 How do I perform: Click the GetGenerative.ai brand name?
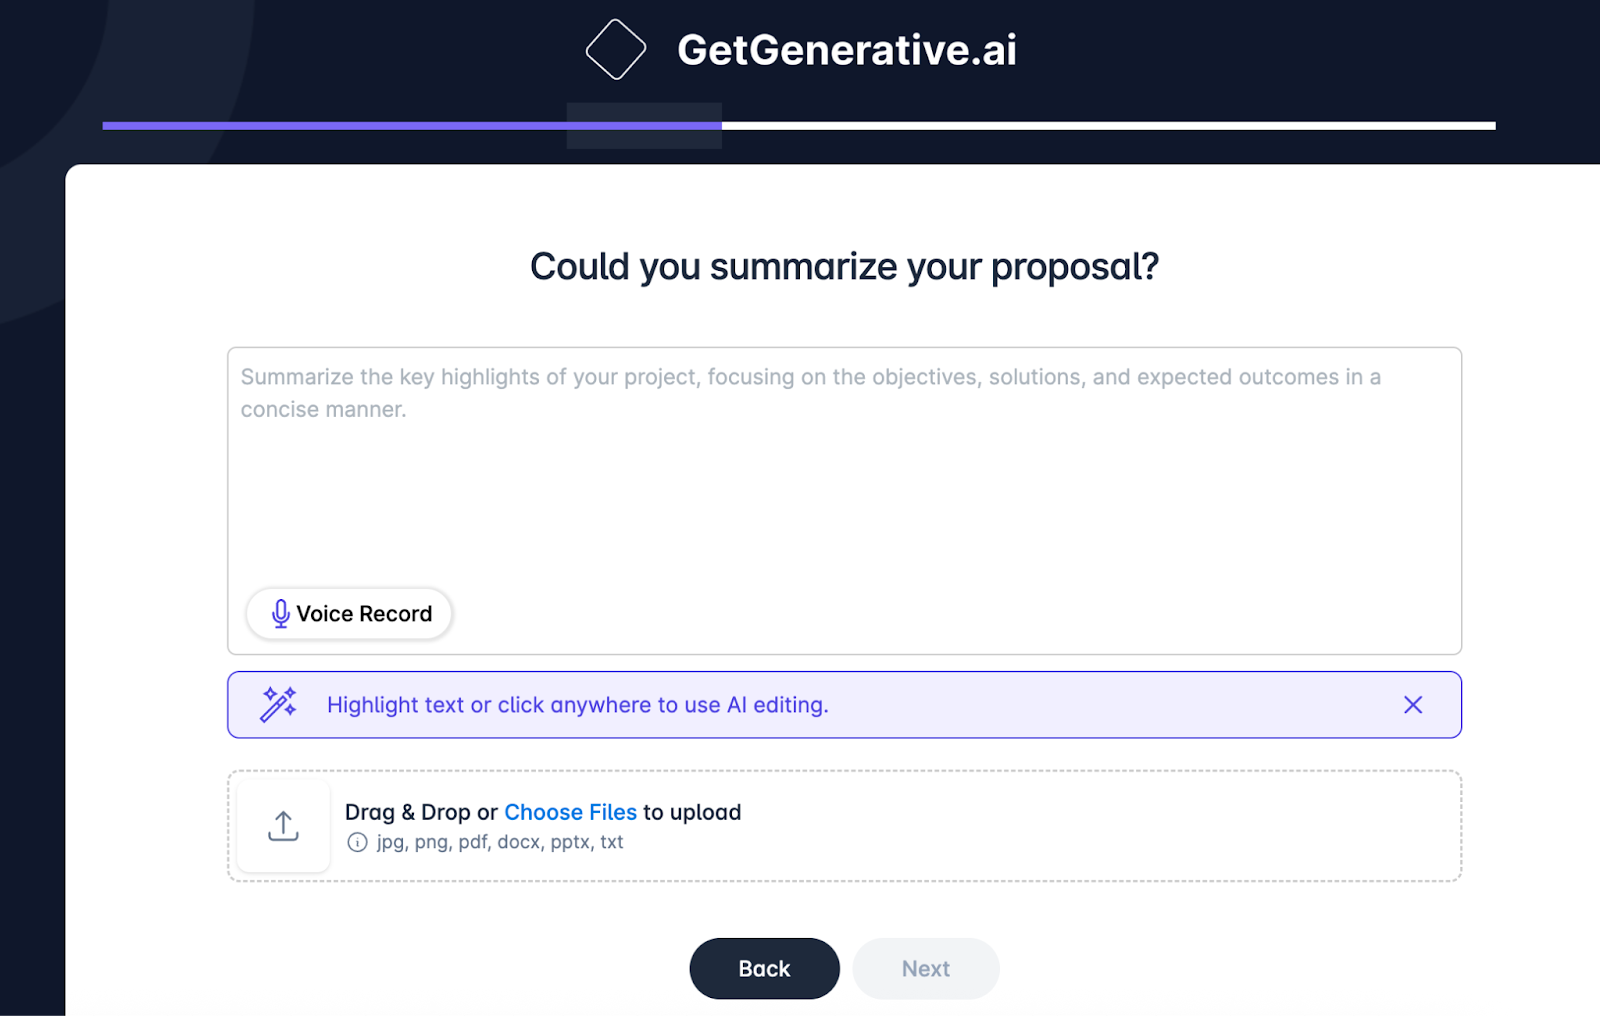(847, 50)
